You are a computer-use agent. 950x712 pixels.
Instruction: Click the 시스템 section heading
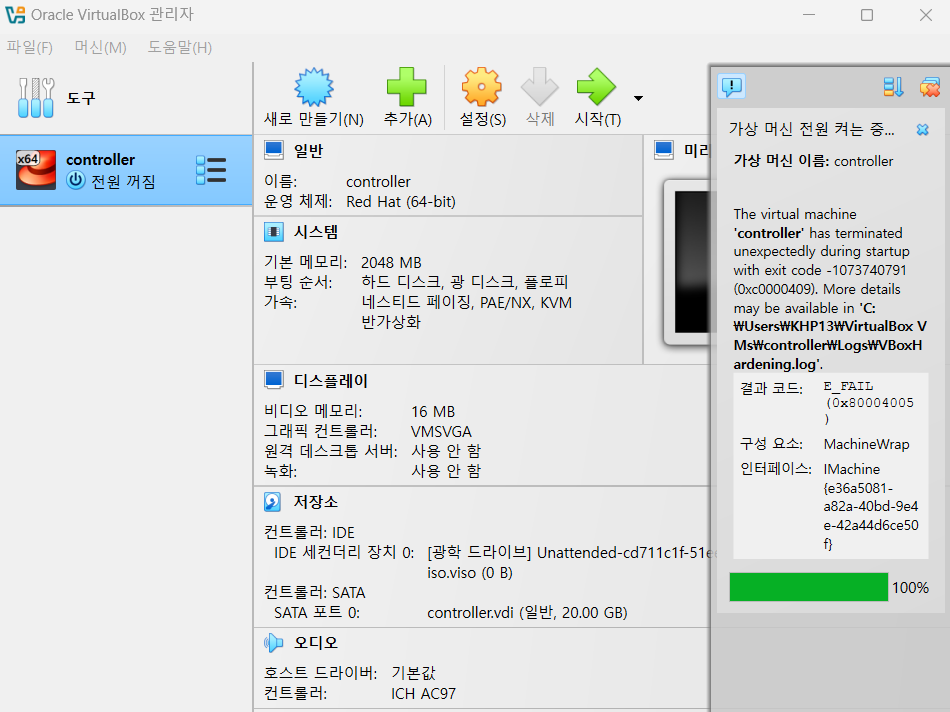click(316, 232)
